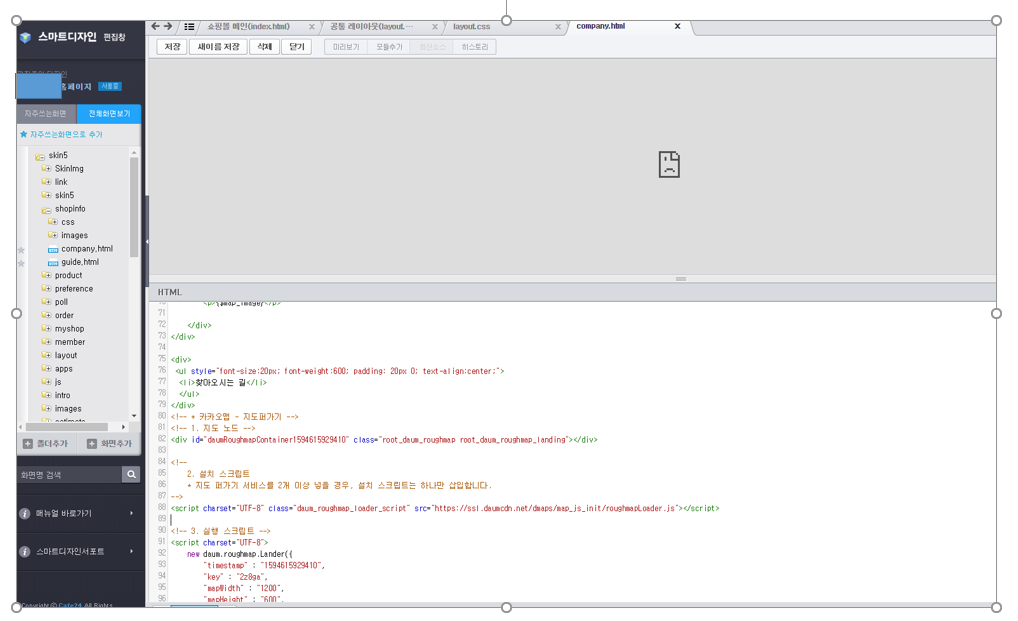Click the 히스토리 button
1018x621 pixels.
[475, 47]
